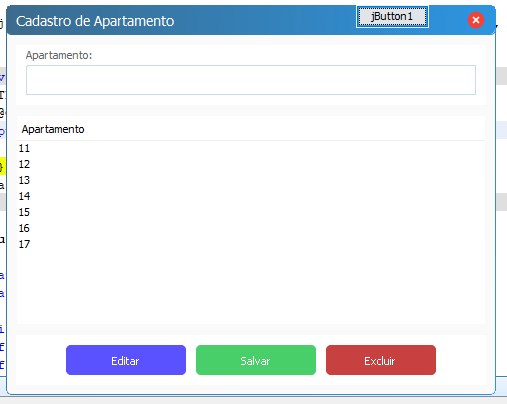Pick apartment row 15 in the list
Image resolution: width=507 pixels, height=404 pixels.
point(251,212)
